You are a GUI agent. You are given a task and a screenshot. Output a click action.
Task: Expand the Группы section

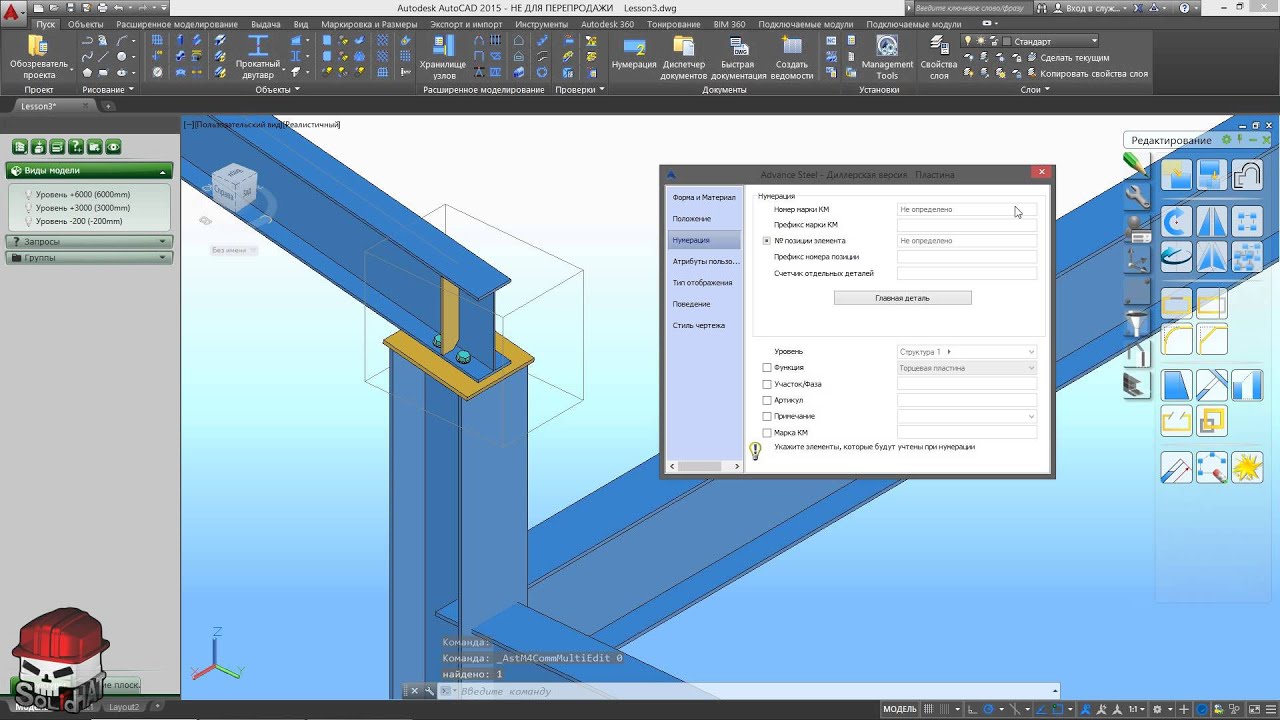tap(90, 258)
